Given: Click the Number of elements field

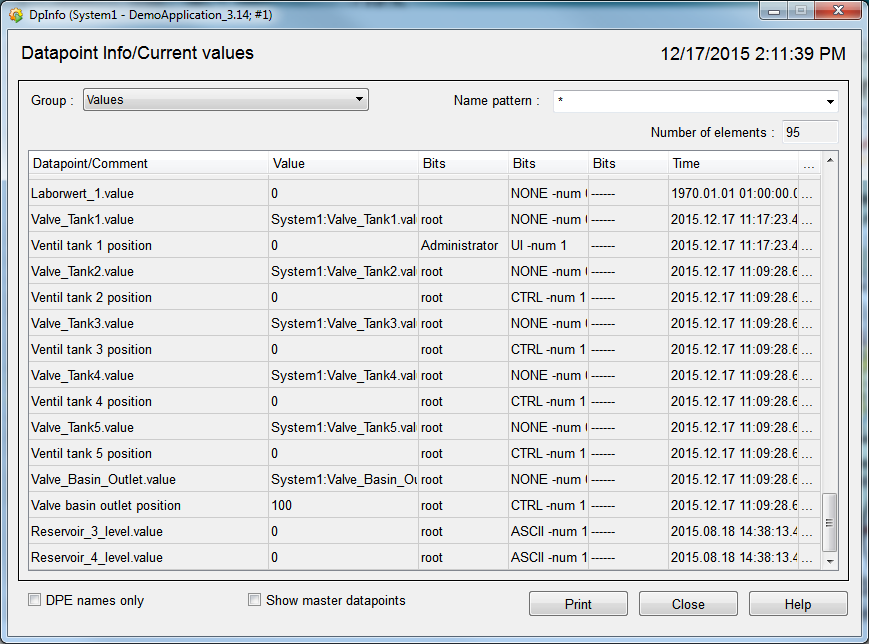Looking at the screenshot, I should click(x=809, y=132).
